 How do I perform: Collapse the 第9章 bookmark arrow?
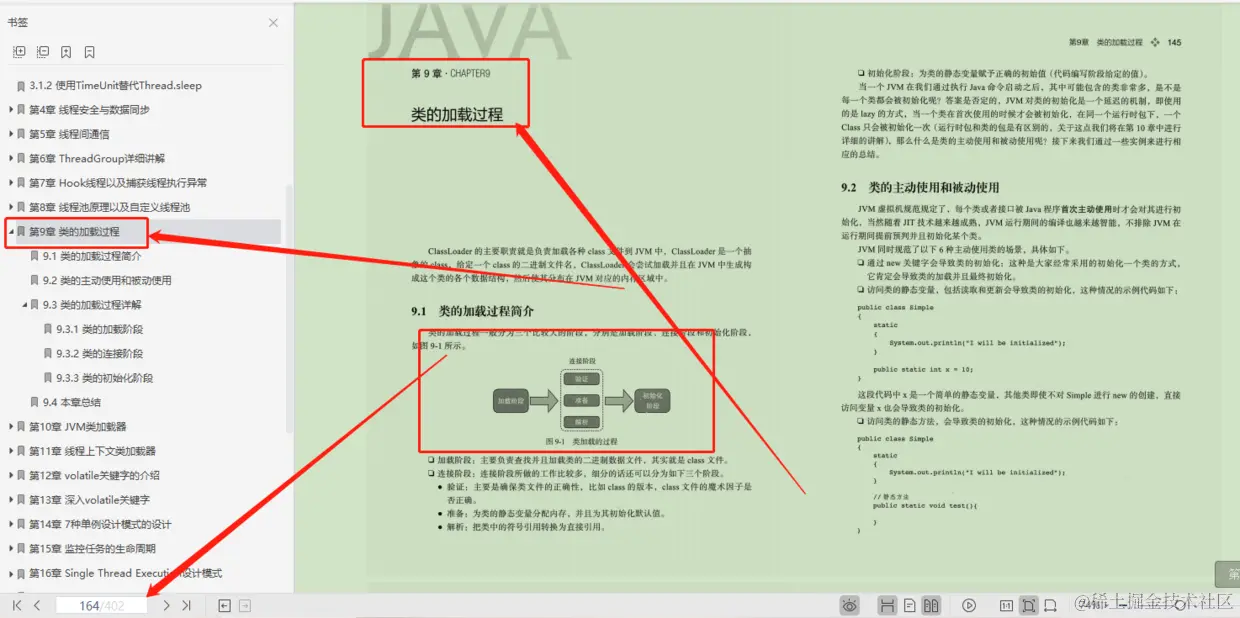[10, 232]
